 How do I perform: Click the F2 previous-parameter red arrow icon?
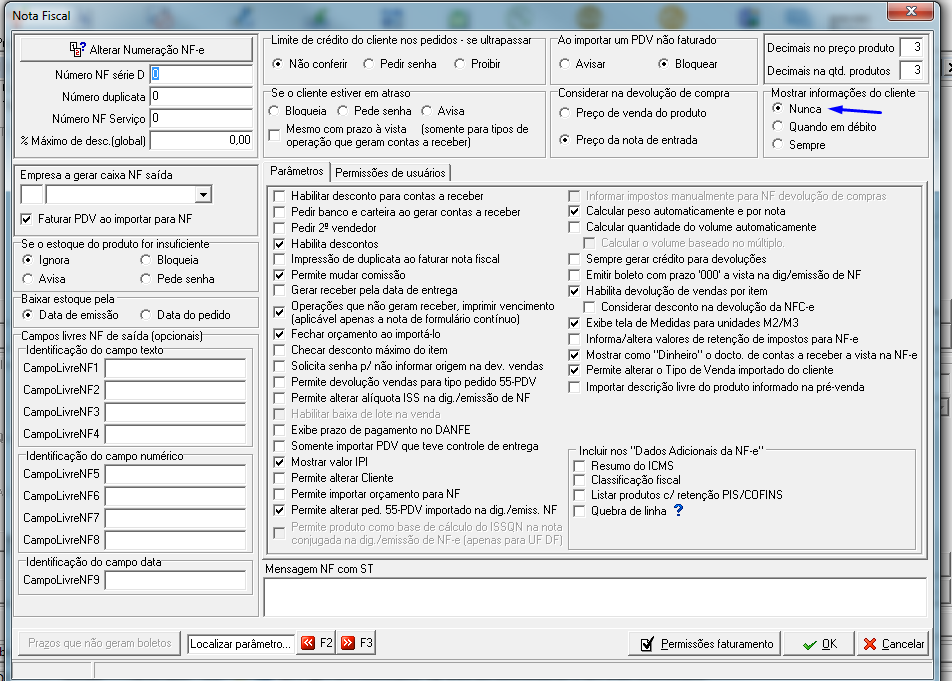coord(308,643)
